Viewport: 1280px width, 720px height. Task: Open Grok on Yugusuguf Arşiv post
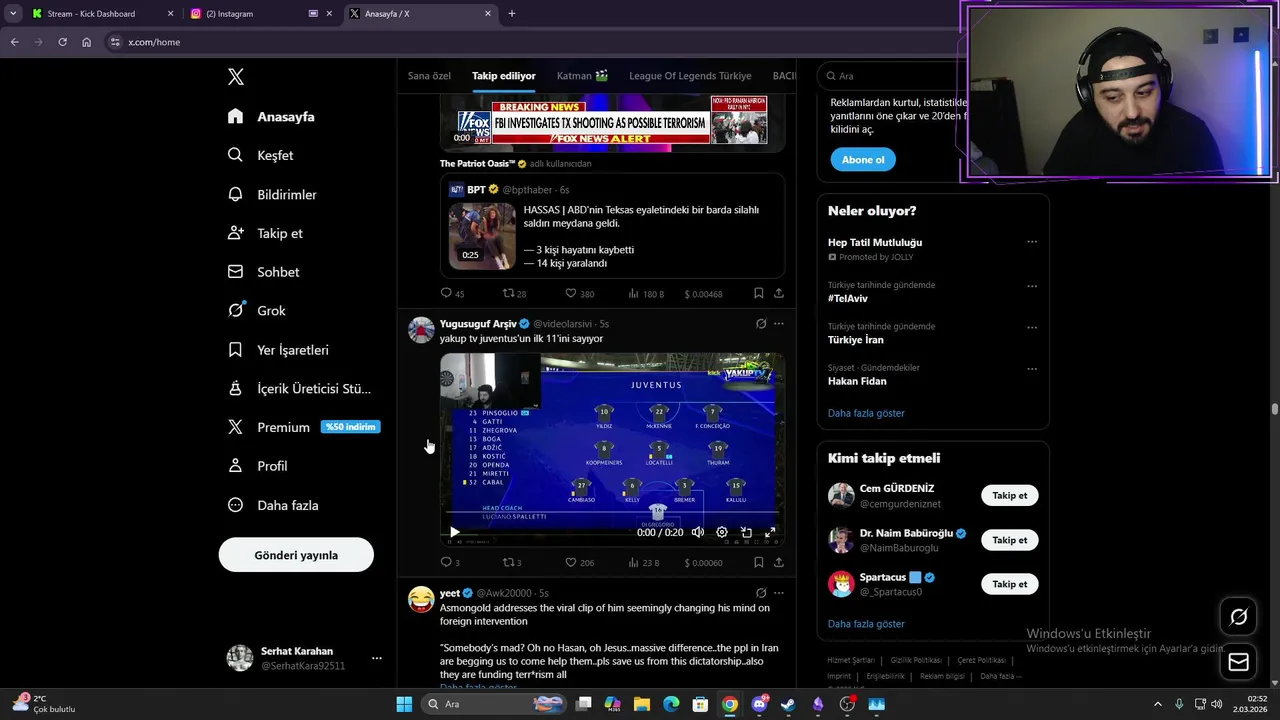tap(761, 324)
